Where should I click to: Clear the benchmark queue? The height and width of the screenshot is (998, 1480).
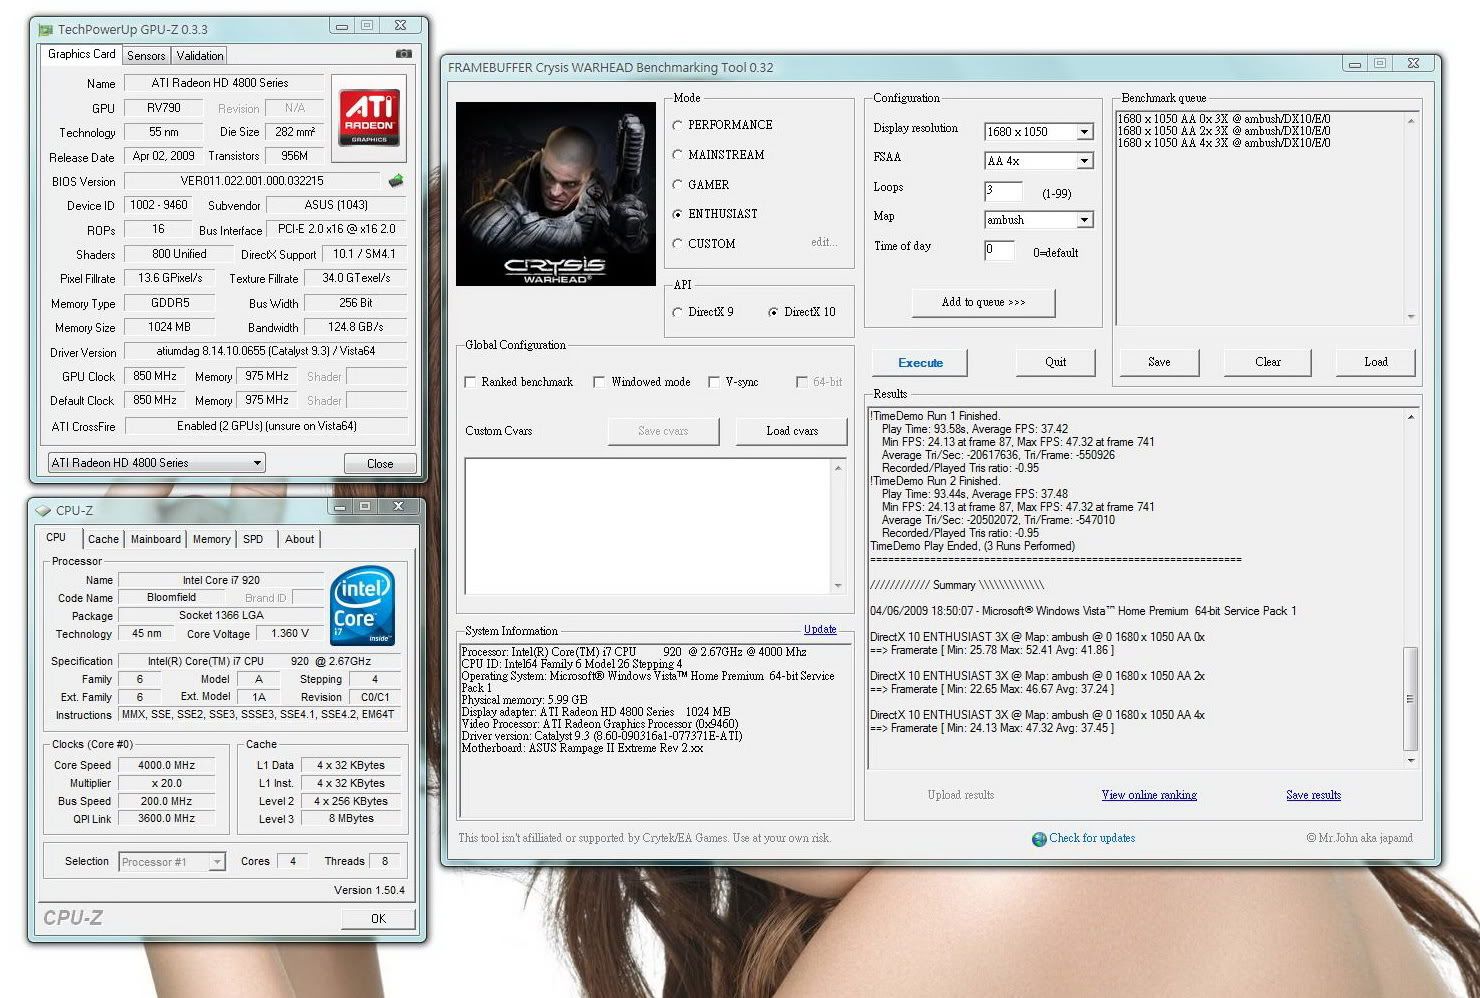coord(1268,362)
